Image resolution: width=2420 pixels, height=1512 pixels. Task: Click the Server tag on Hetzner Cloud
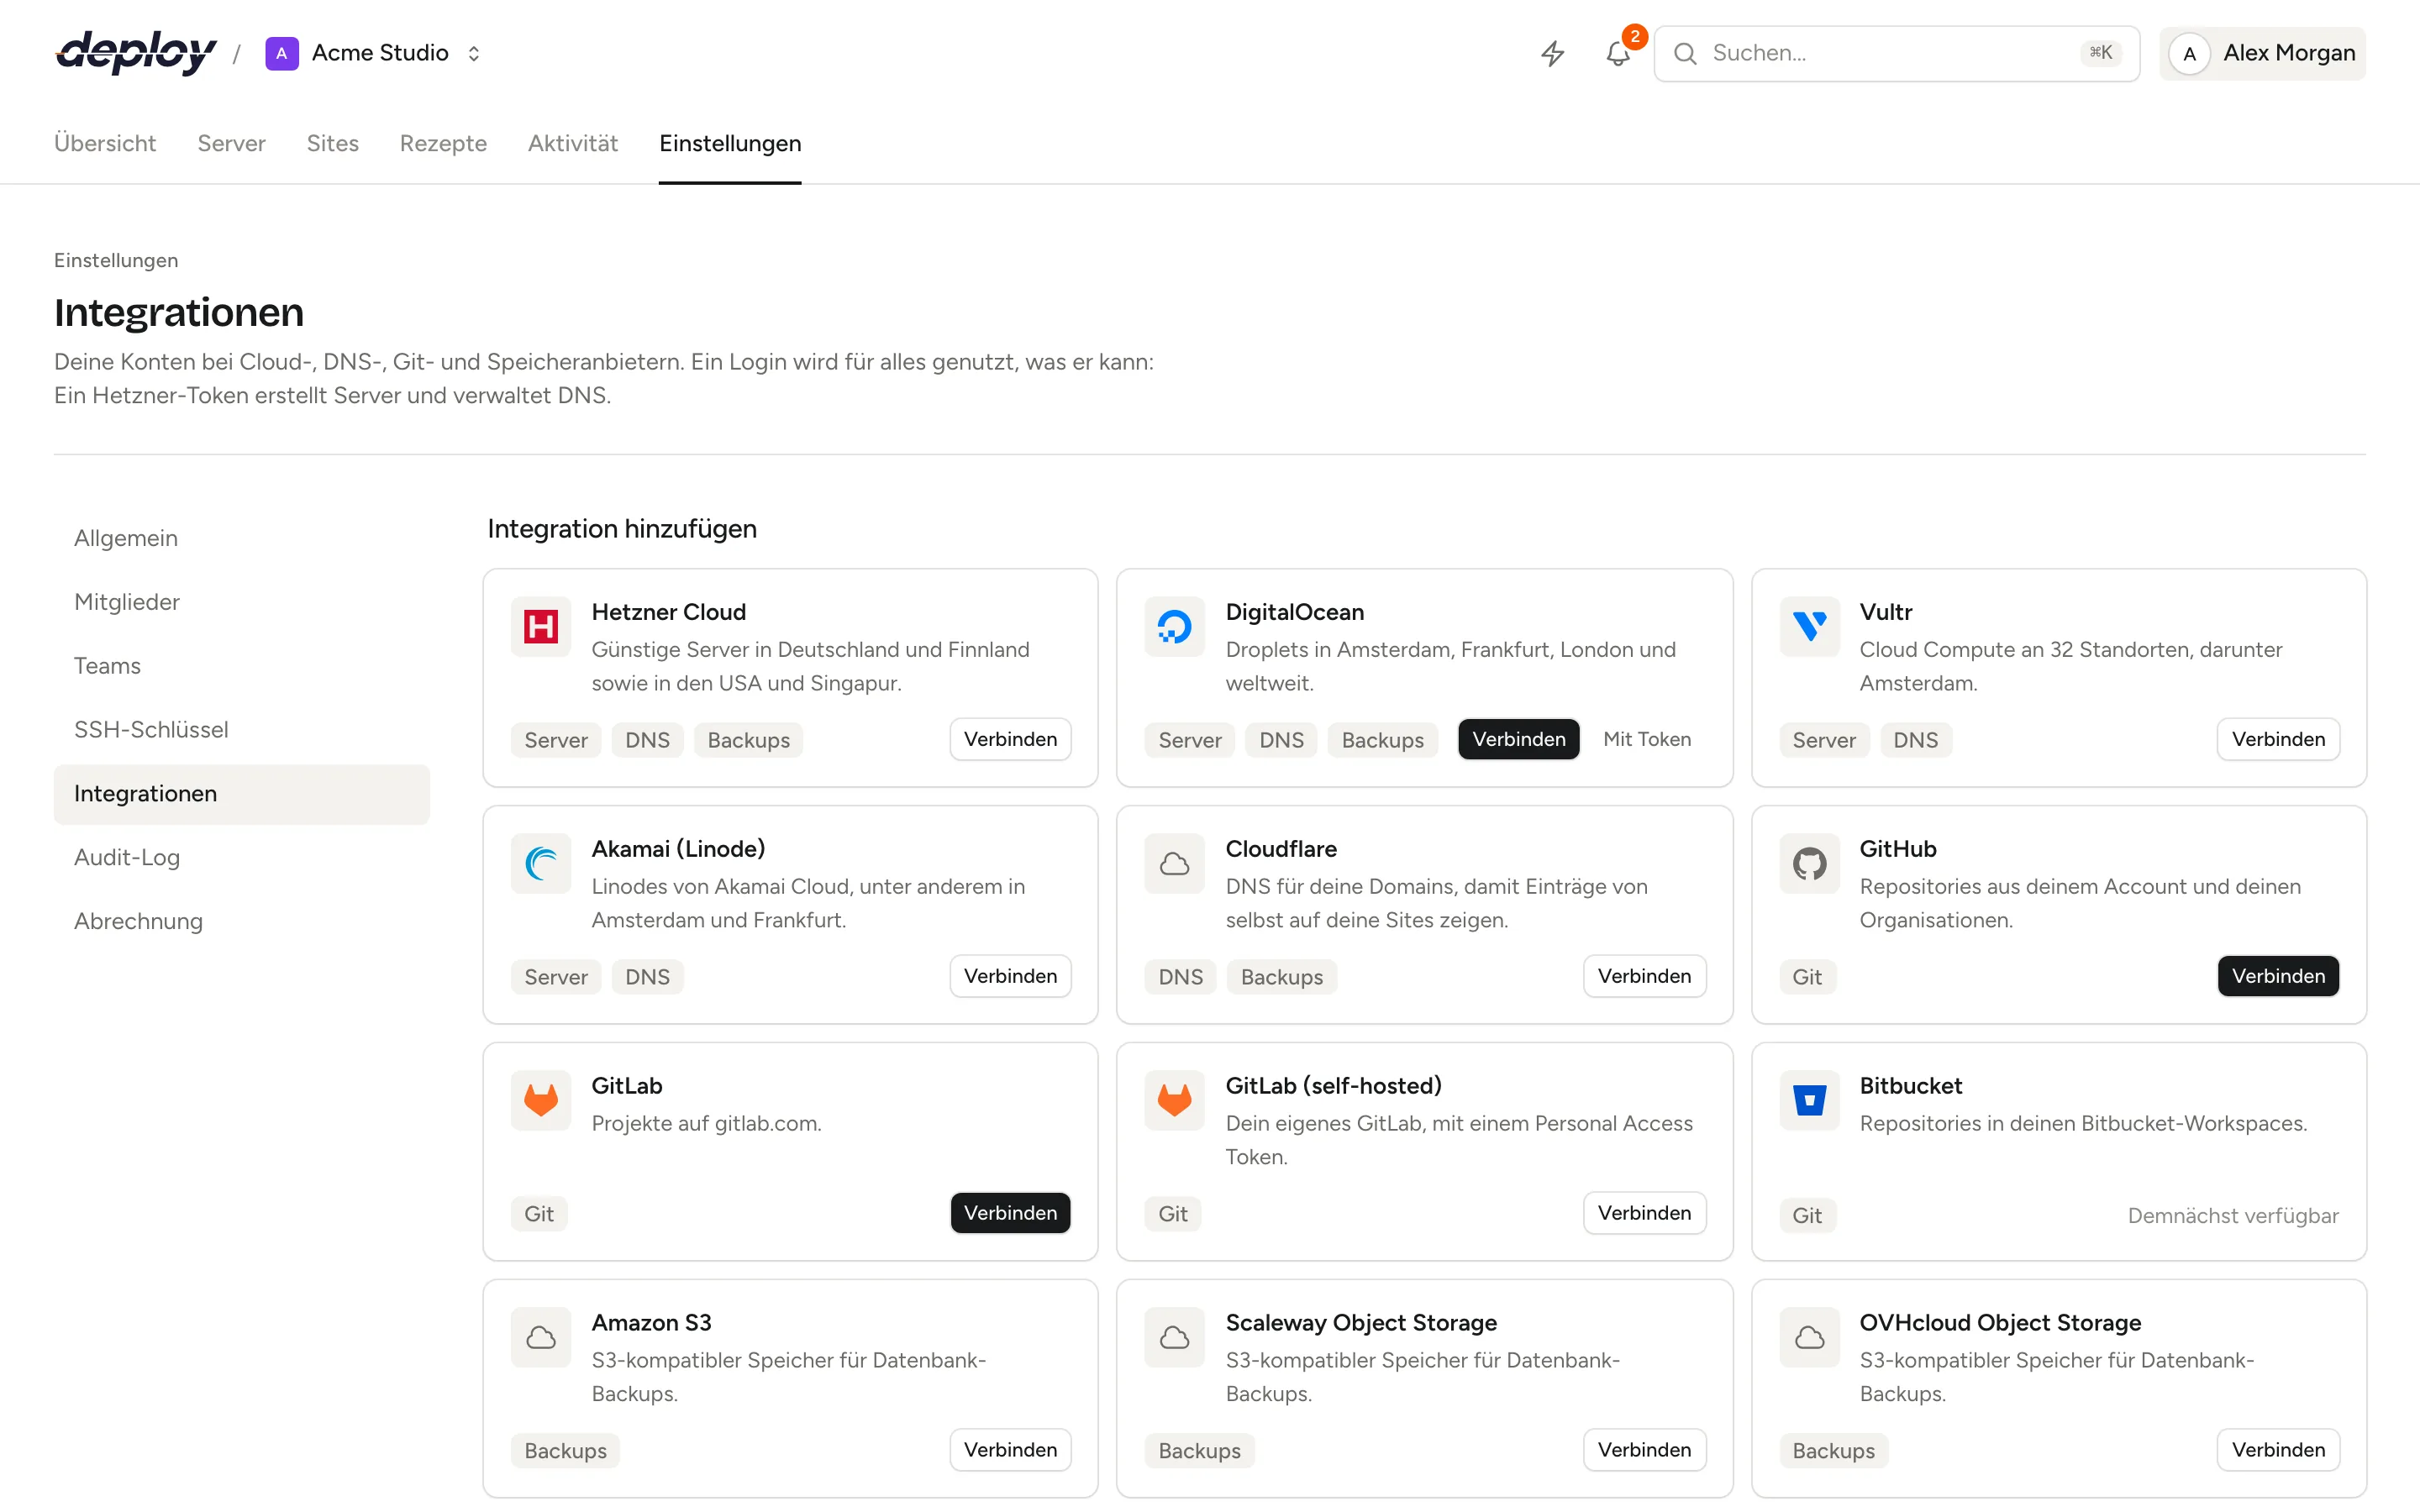556,740
